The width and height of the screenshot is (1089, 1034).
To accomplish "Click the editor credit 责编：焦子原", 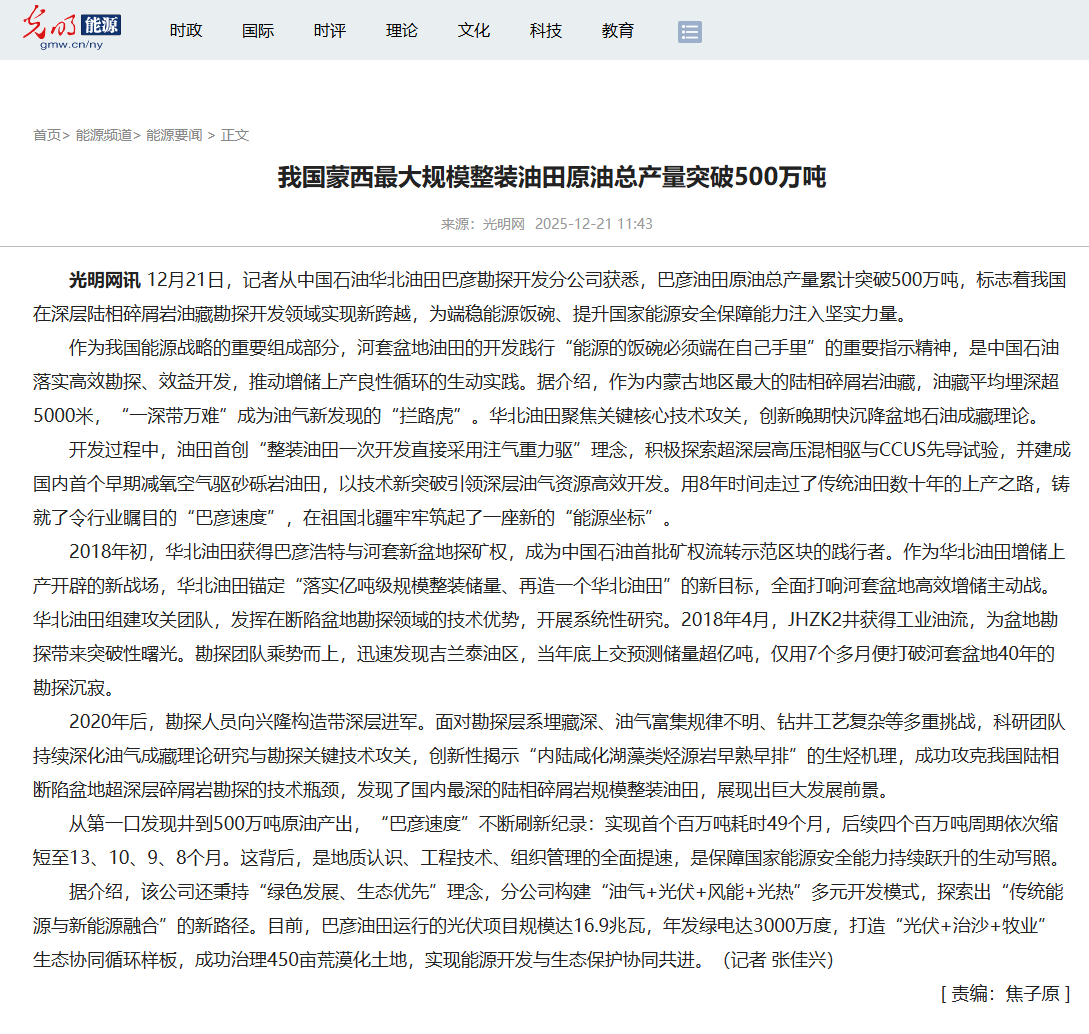I will point(1005,994).
